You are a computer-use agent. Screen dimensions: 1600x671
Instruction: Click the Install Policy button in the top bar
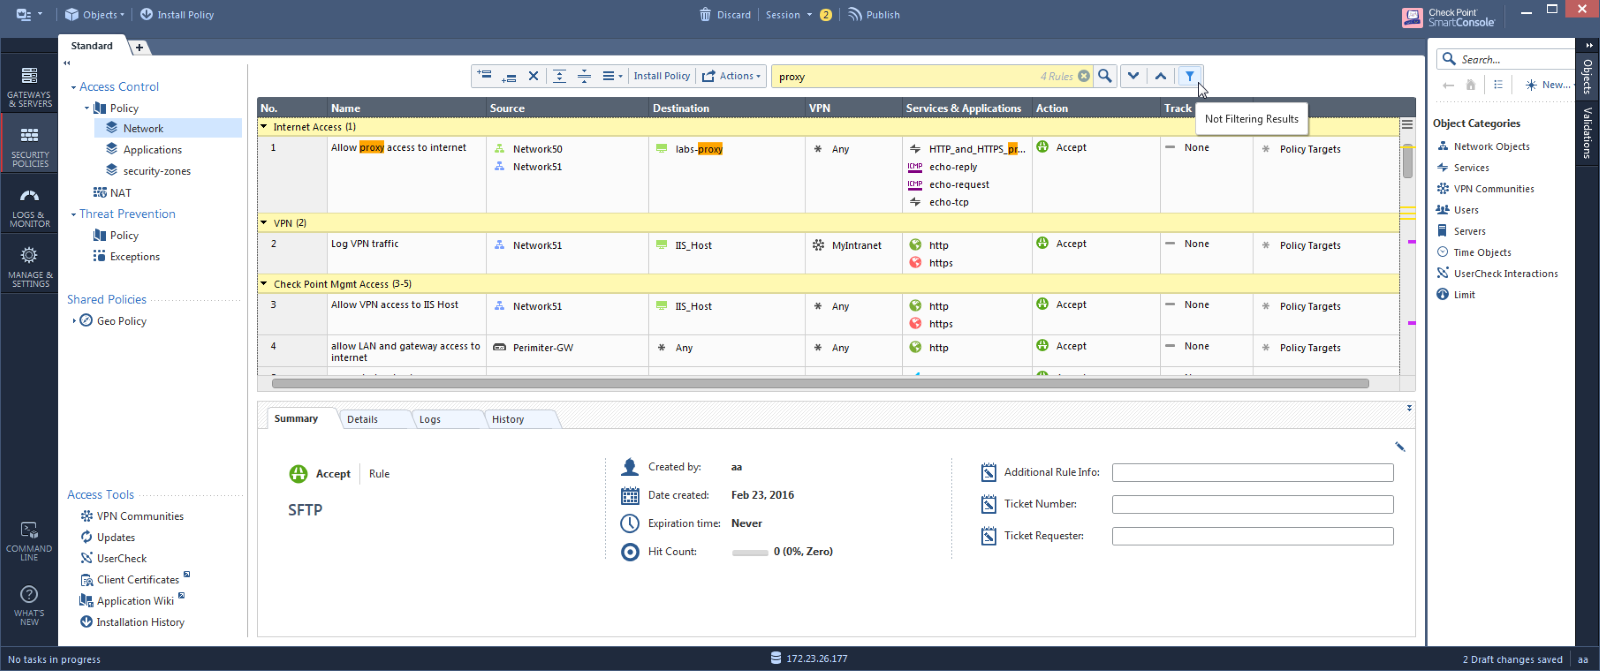point(177,15)
